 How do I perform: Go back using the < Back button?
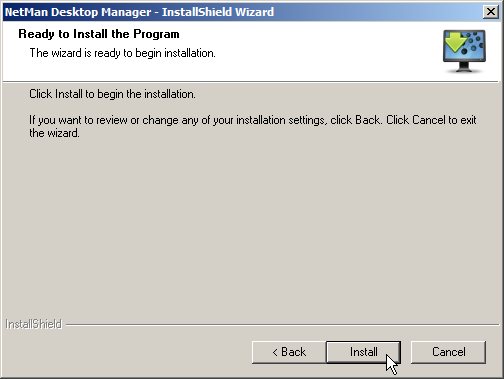tap(289, 352)
